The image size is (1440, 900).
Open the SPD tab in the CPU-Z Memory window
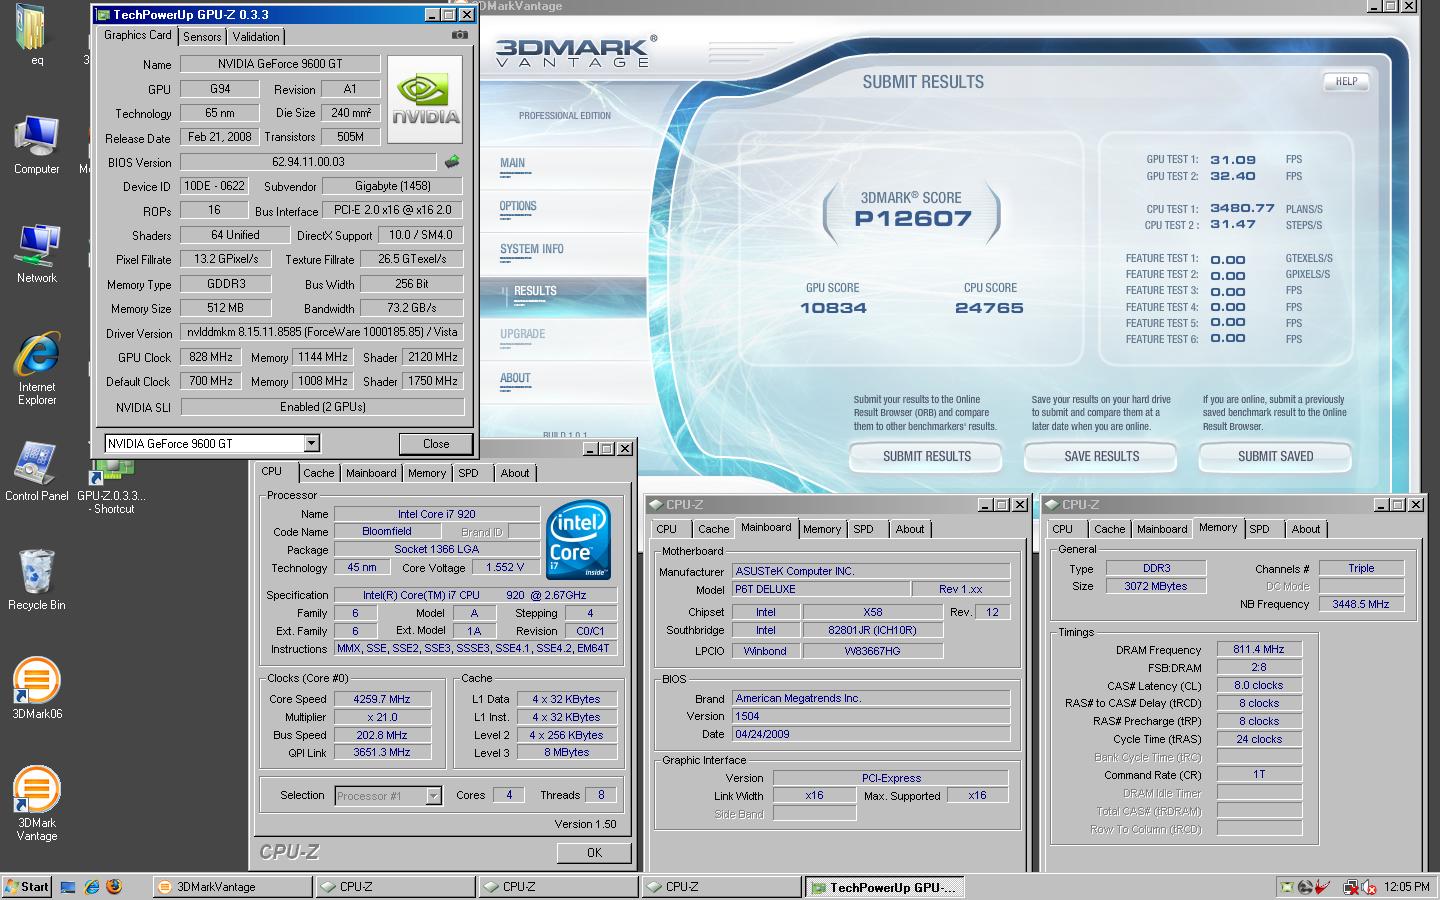click(1259, 529)
